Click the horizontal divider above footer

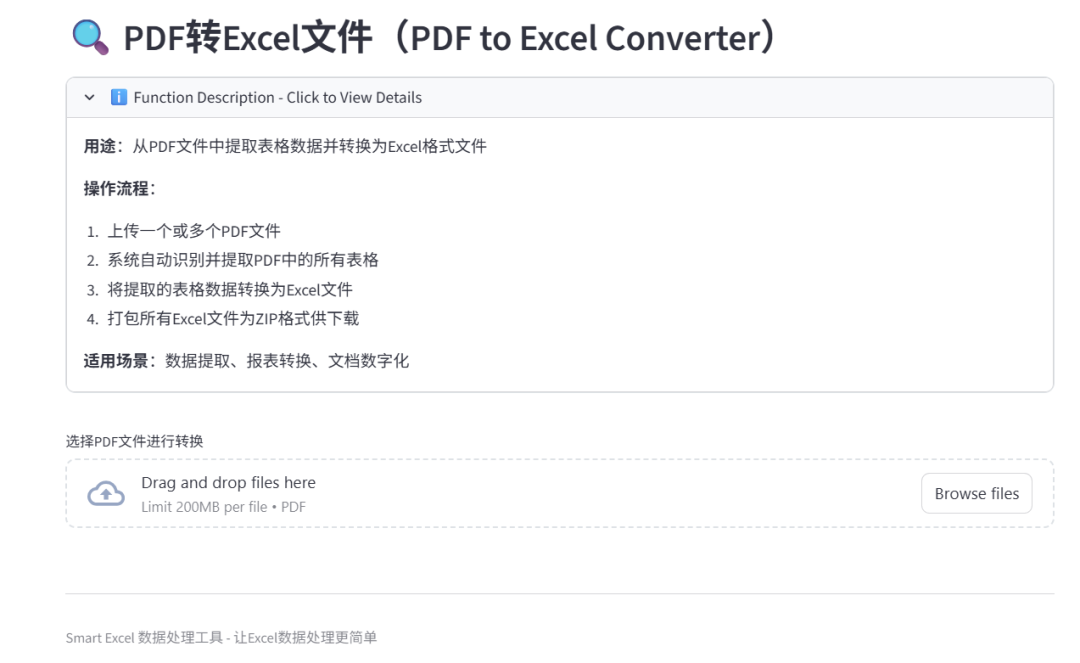[x=559, y=593]
